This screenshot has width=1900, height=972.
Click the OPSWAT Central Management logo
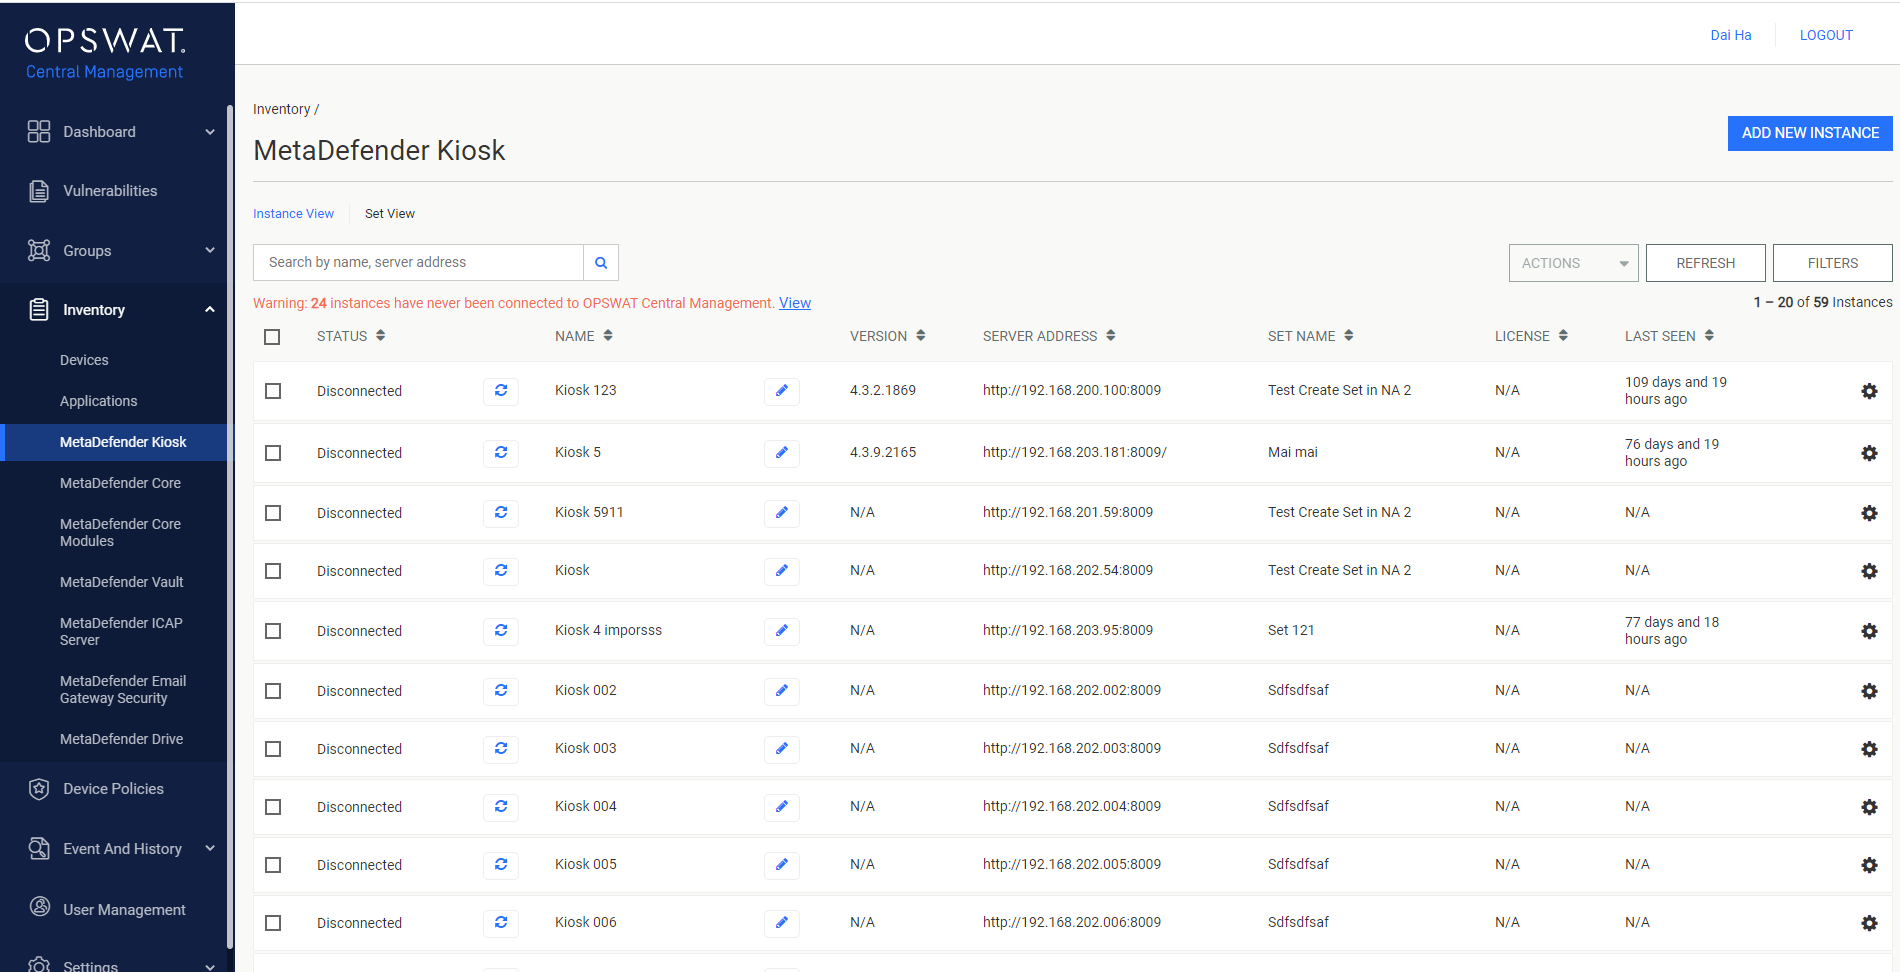pos(105,53)
